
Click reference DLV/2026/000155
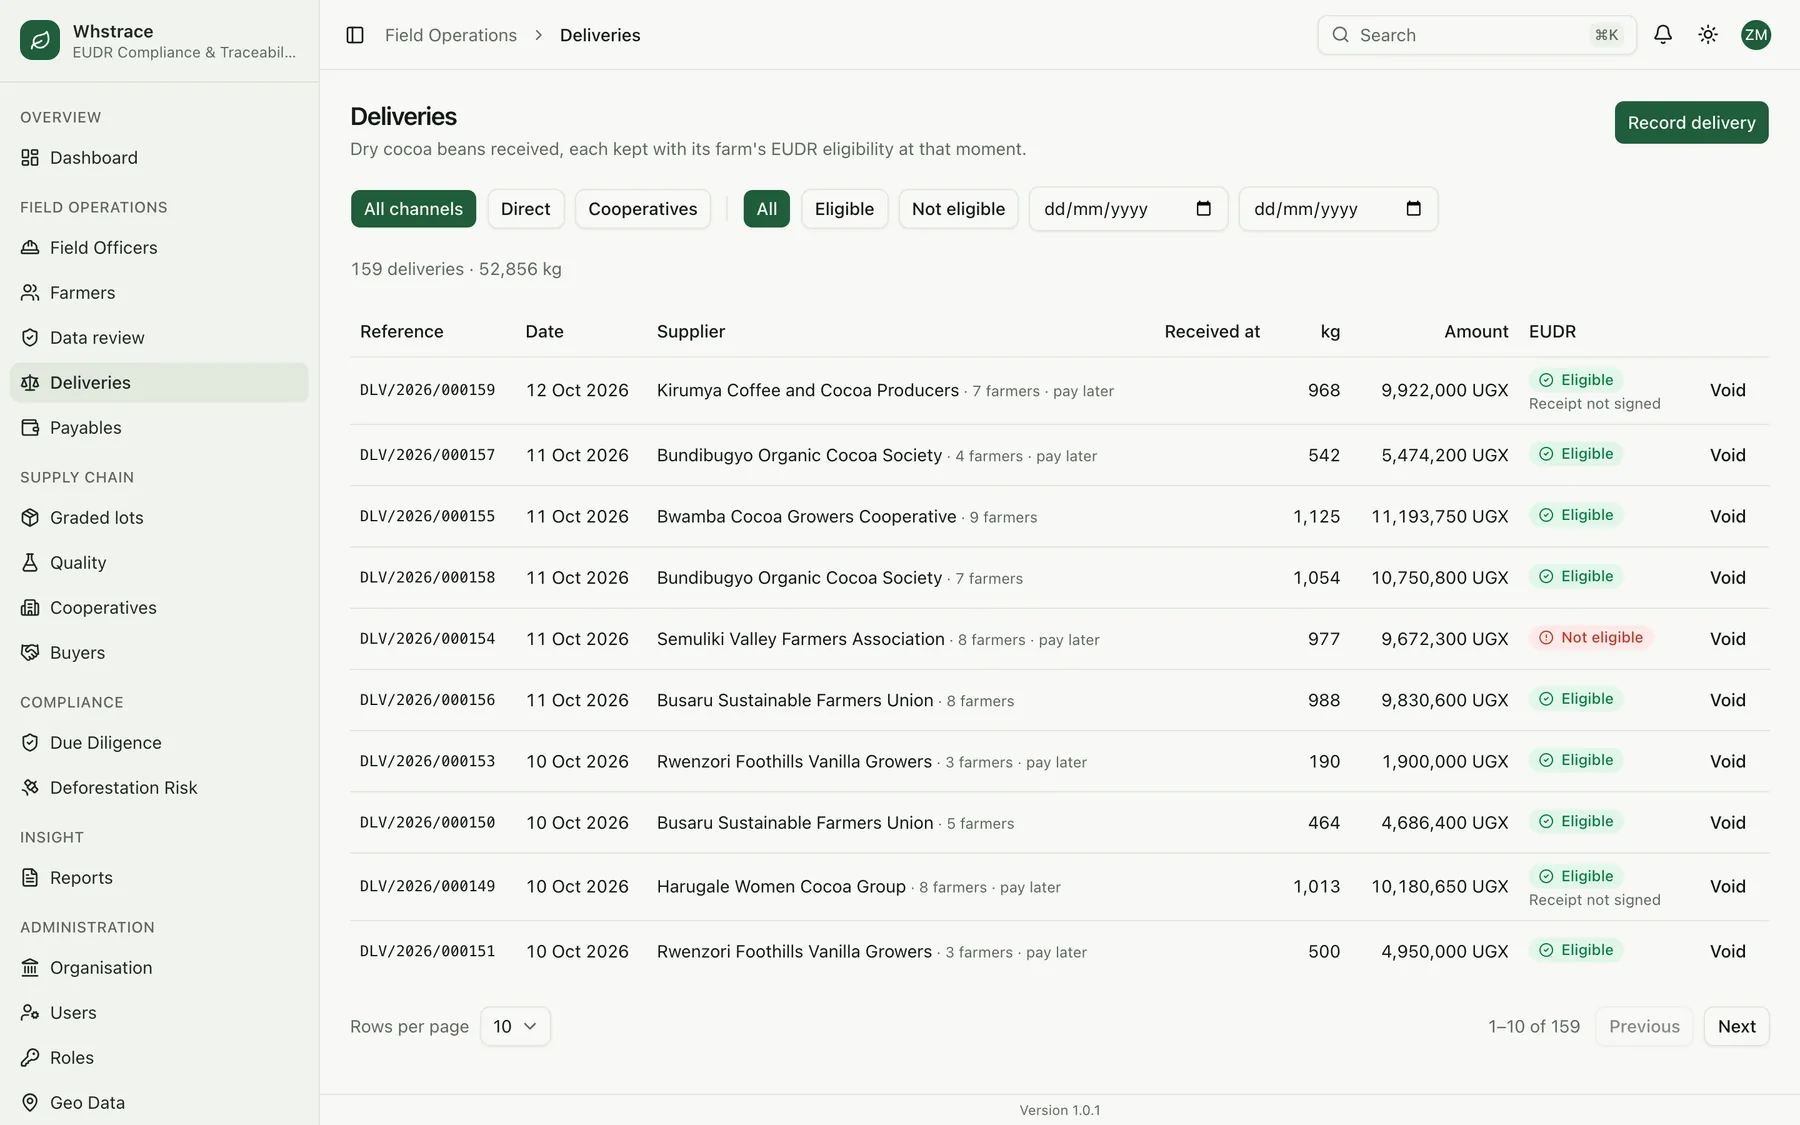427,516
